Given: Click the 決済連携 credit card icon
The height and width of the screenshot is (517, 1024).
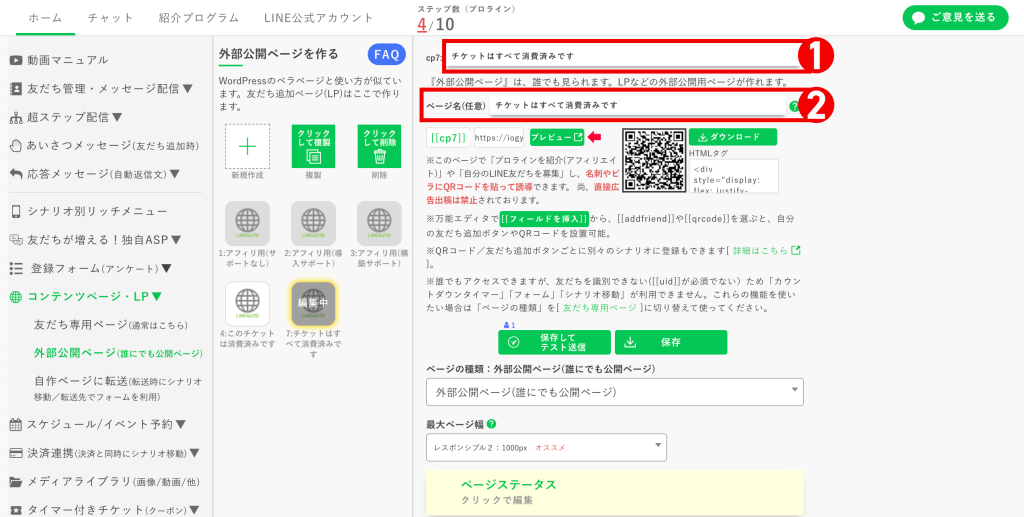Looking at the screenshot, I should point(16,453).
